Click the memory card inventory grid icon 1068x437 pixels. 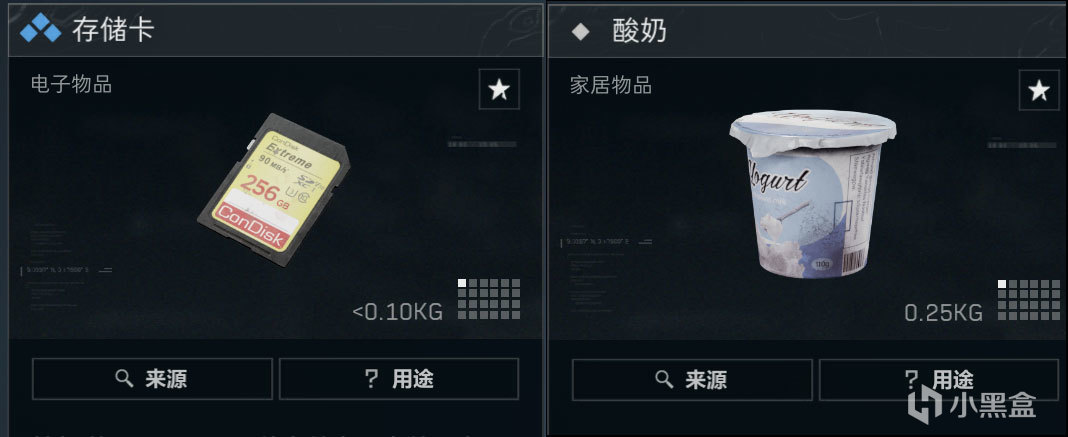click(x=489, y=299)
